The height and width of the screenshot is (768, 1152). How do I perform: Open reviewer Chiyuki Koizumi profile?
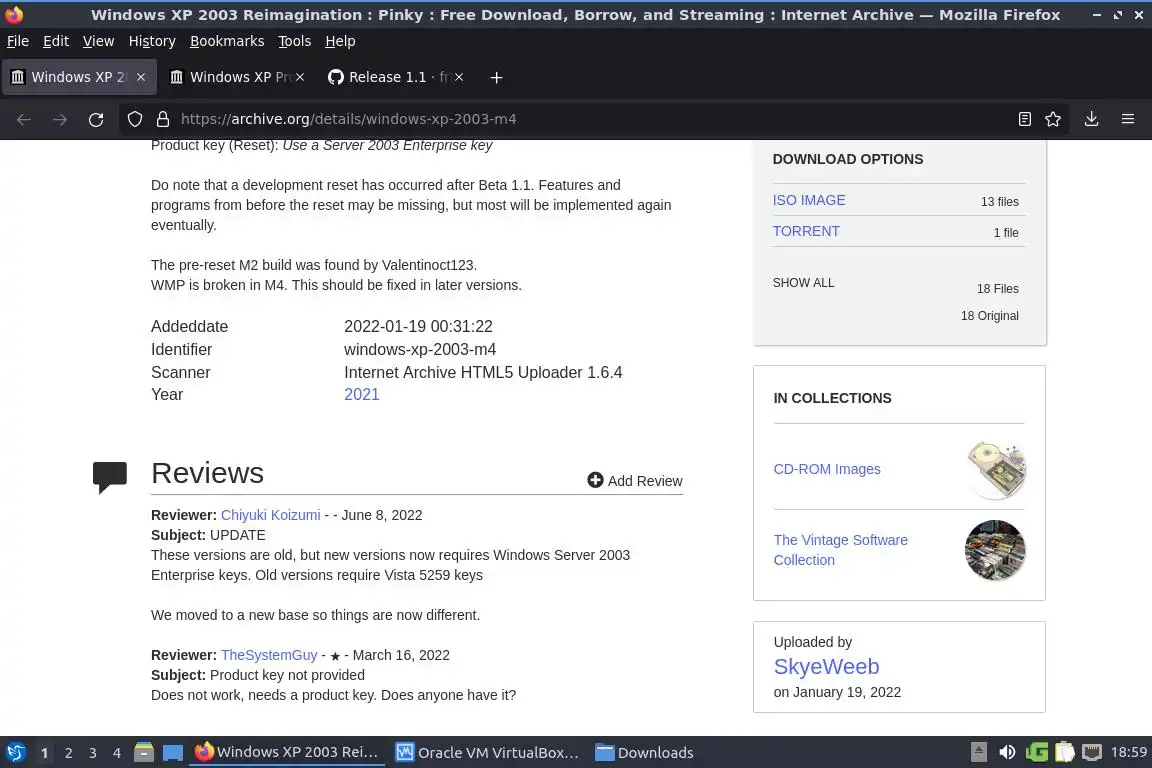click(270, 515)
